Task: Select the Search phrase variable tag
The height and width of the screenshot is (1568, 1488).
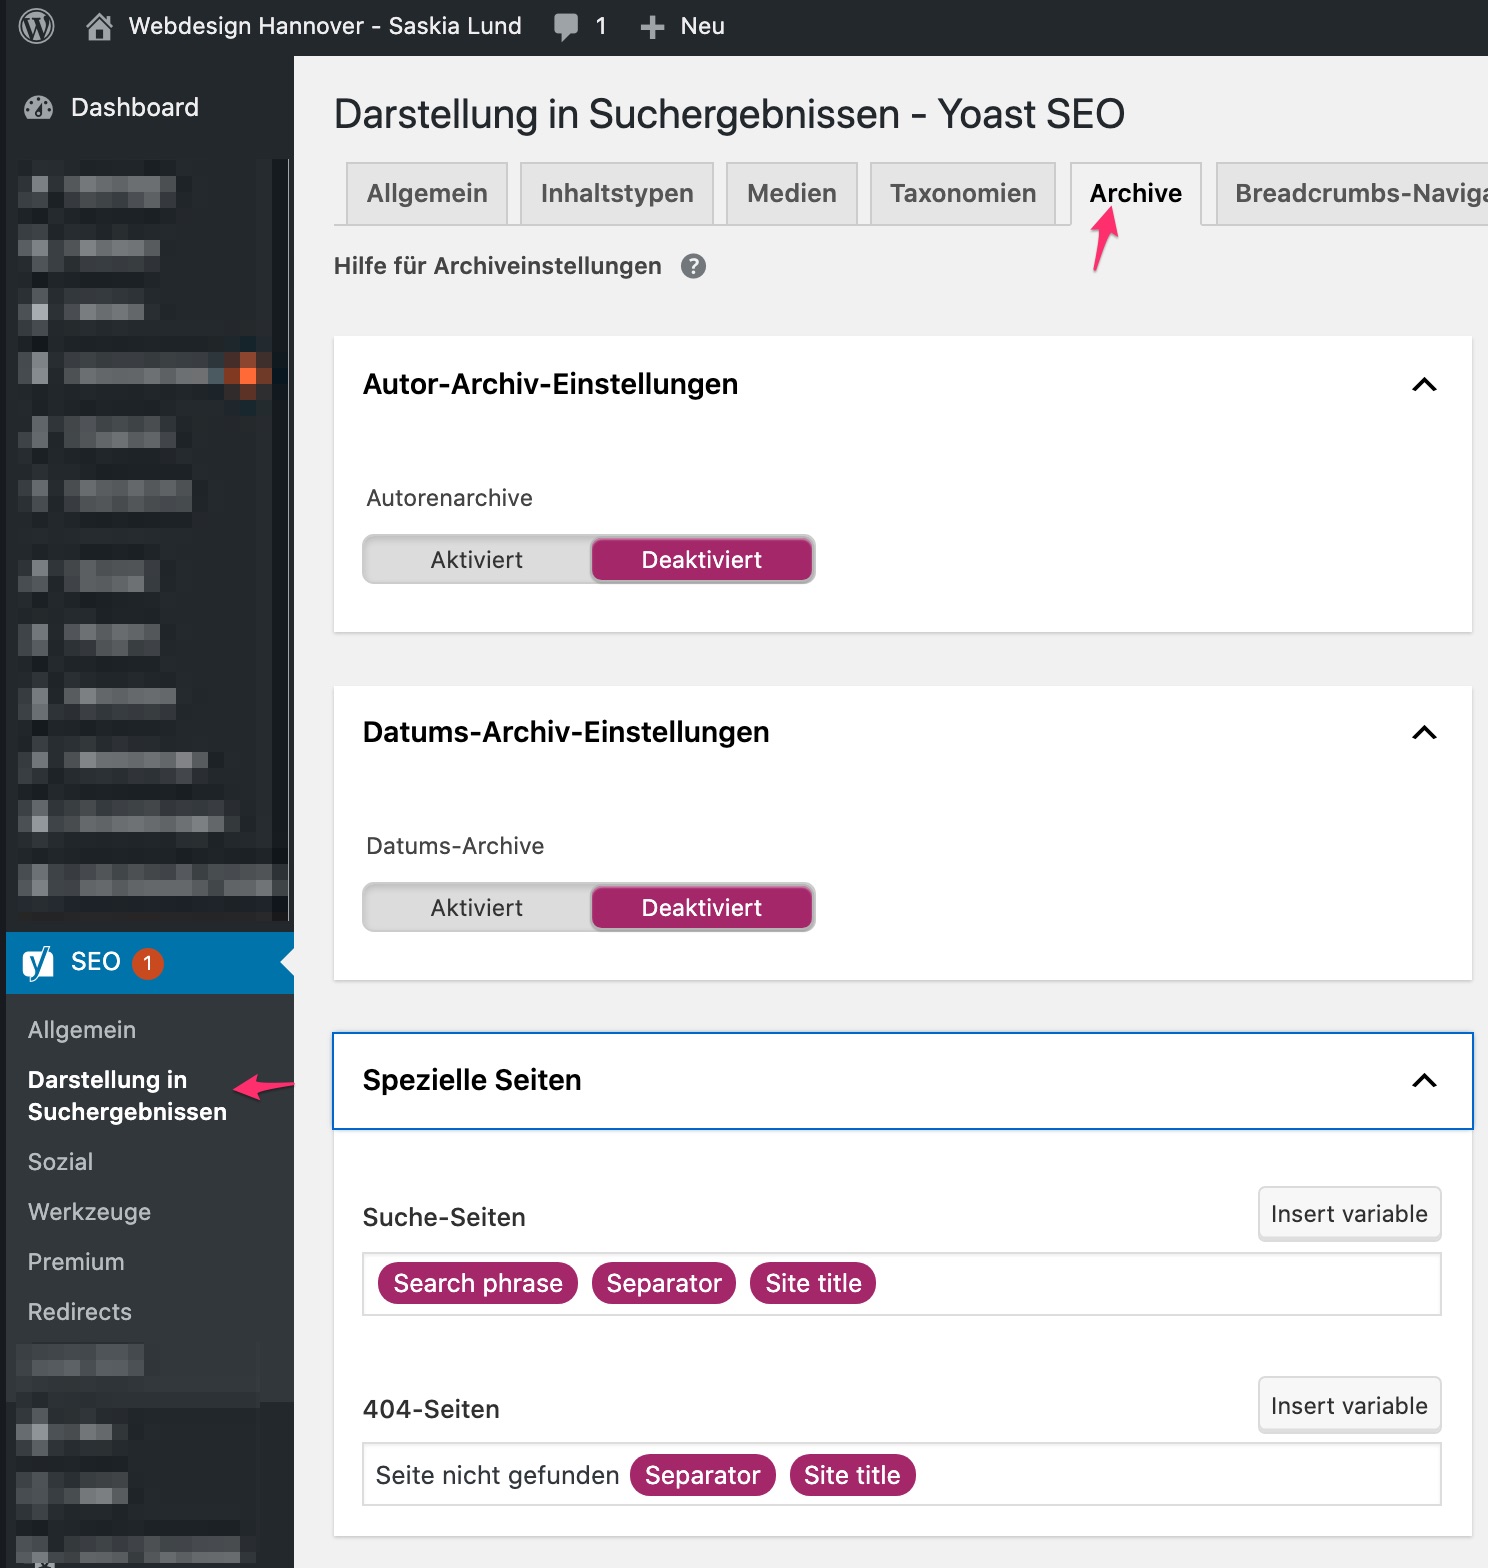Action: point(478,1284)
